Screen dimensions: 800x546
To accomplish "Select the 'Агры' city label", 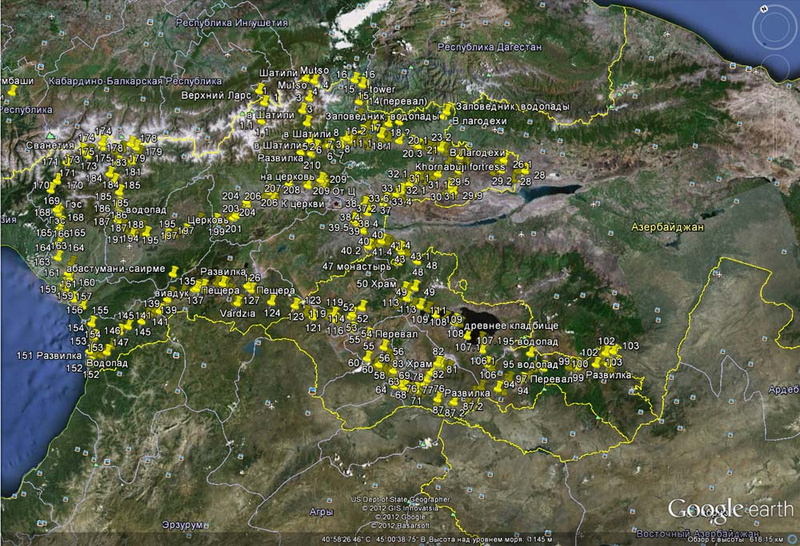I will 321,511.
